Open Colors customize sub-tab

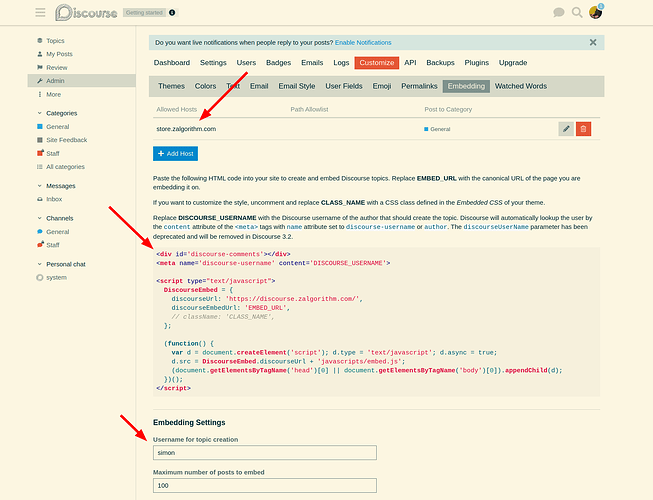click(205, 86)
